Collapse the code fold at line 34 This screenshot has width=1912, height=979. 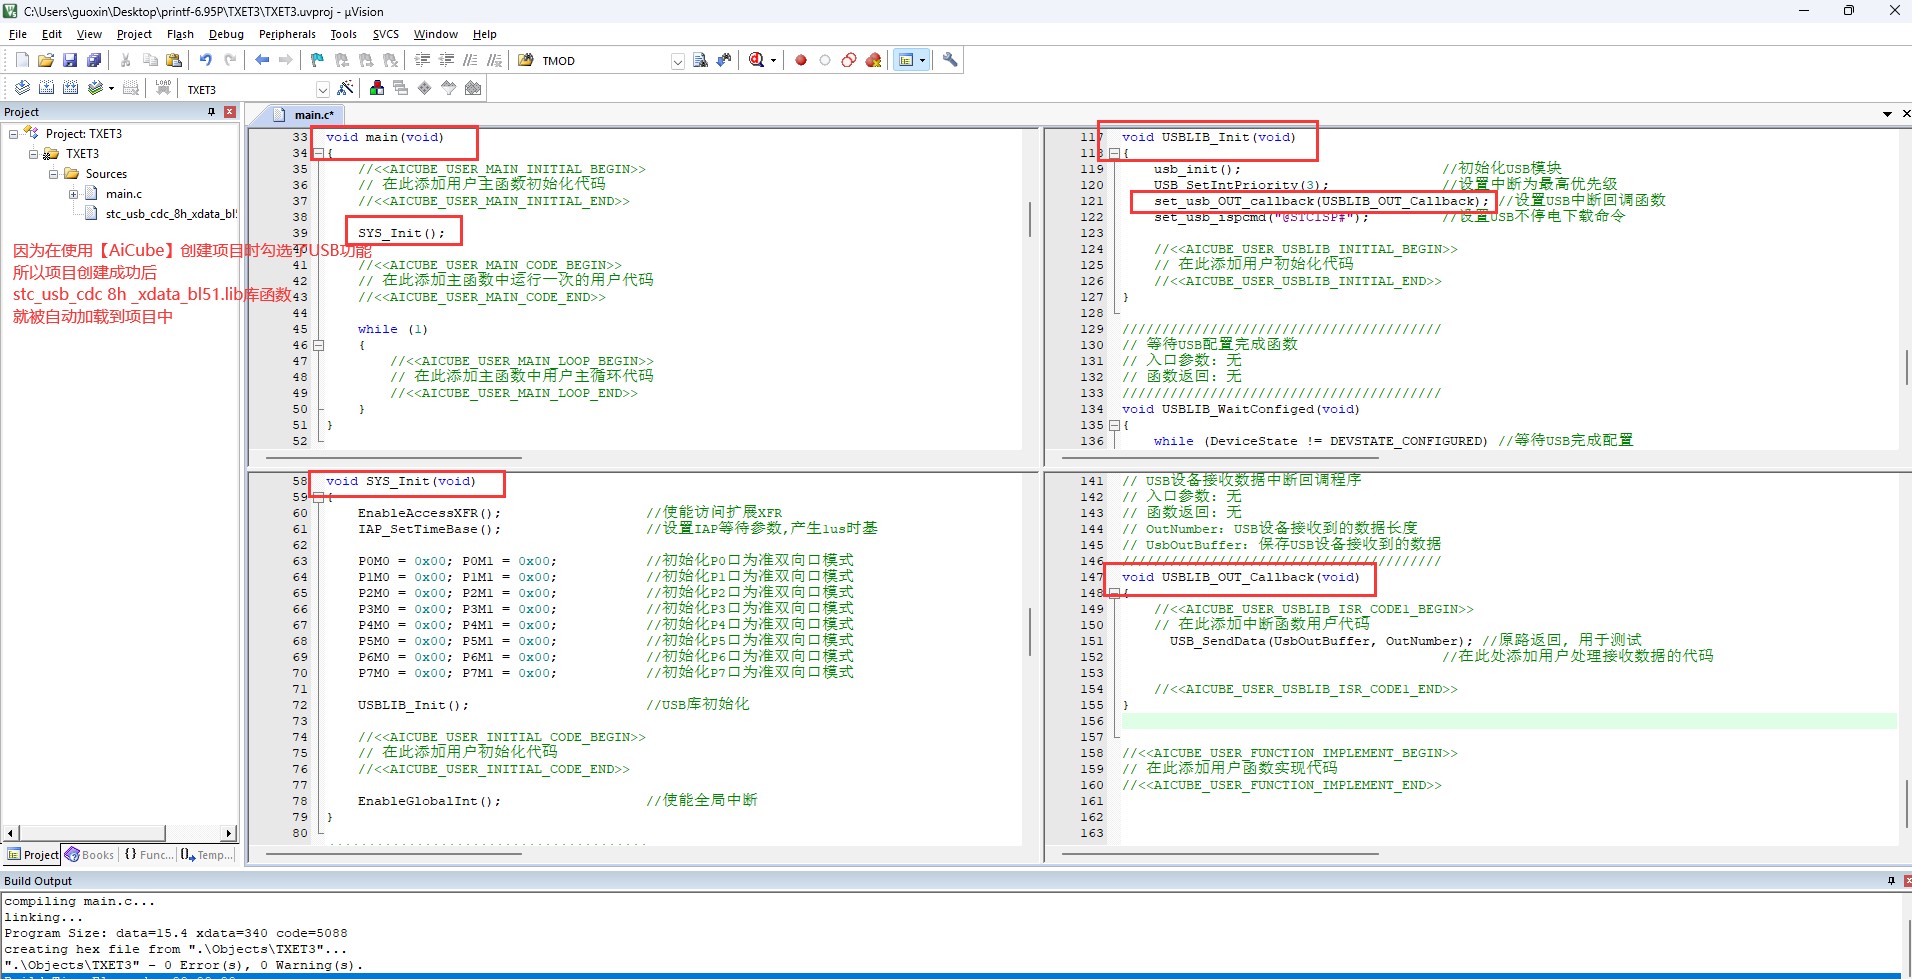319,153
